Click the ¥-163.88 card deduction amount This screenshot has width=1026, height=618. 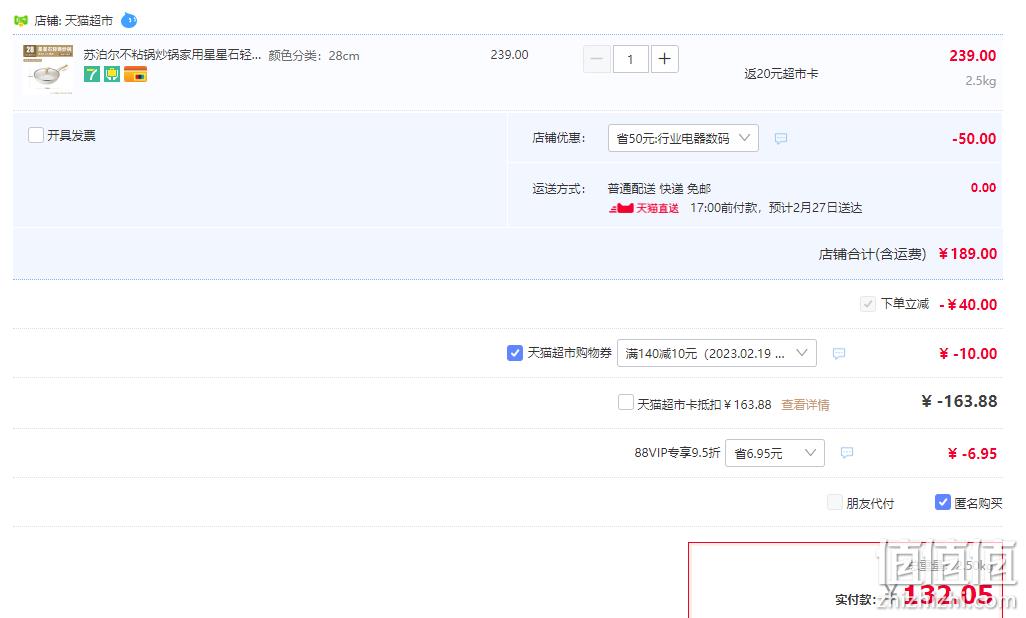pyautogui.click(x=959, y=401)
